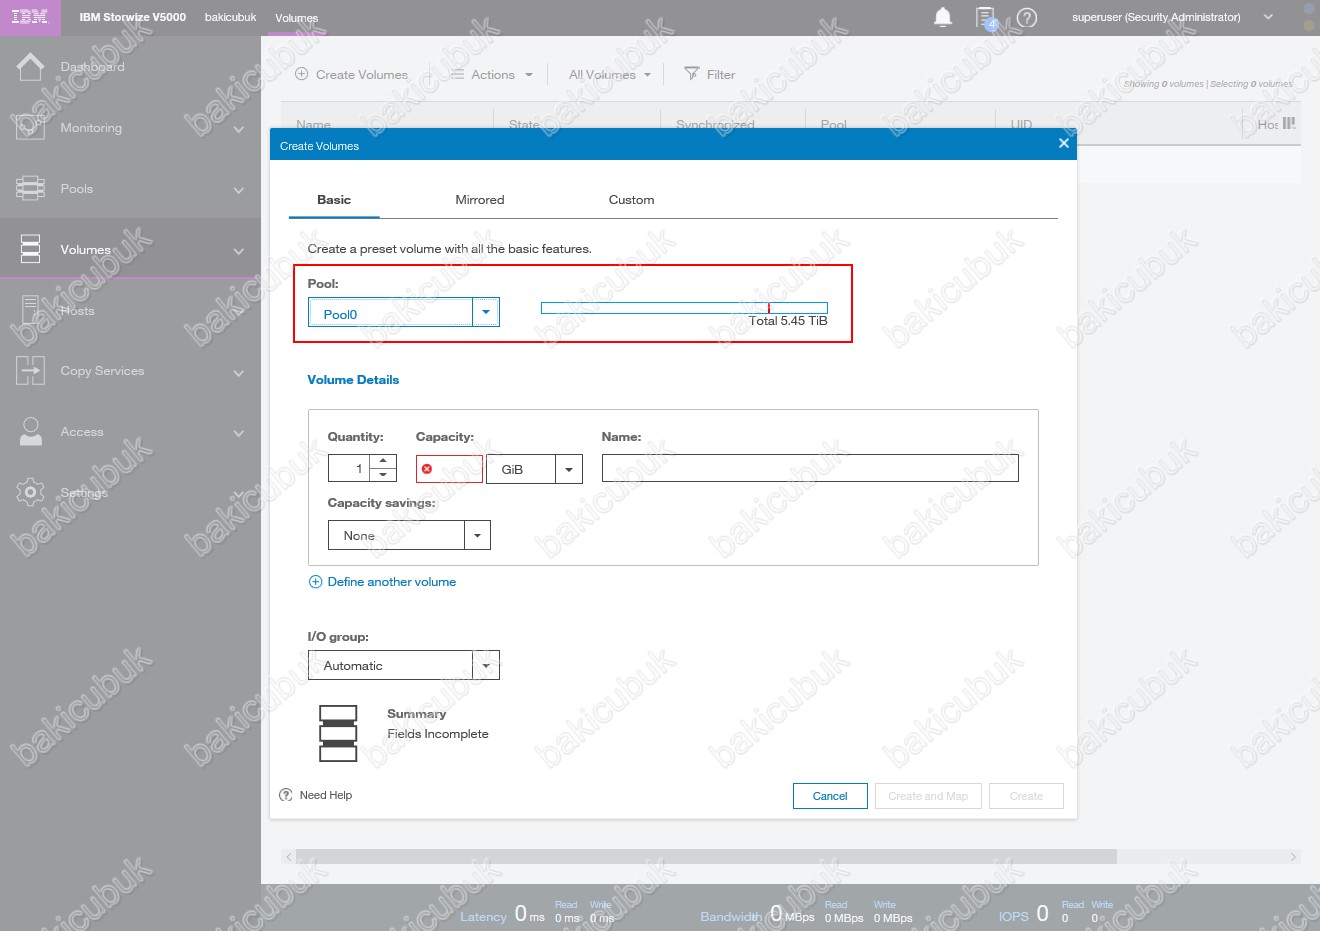Click the column chooser icon
Image resolution: width=1320 pixels, height=931 pixels.
coord(1289,123)
